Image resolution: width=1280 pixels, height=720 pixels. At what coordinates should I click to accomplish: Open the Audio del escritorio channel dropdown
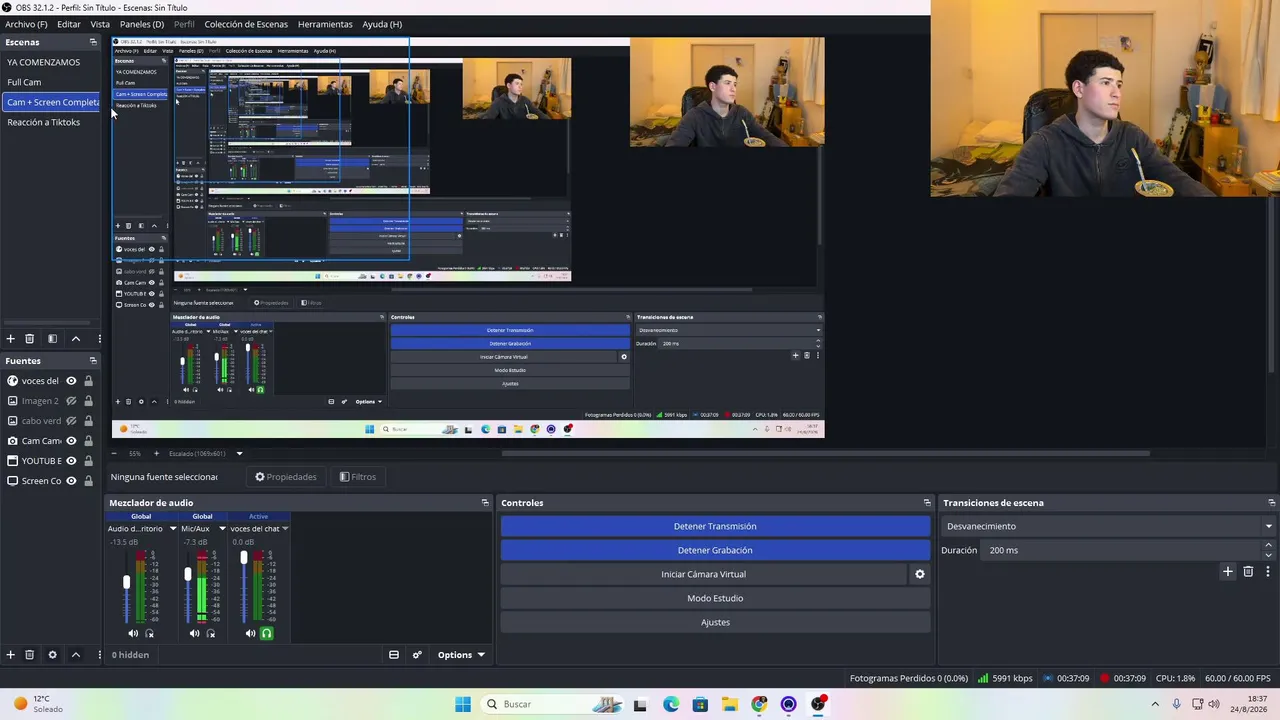(x=172, y=529)
